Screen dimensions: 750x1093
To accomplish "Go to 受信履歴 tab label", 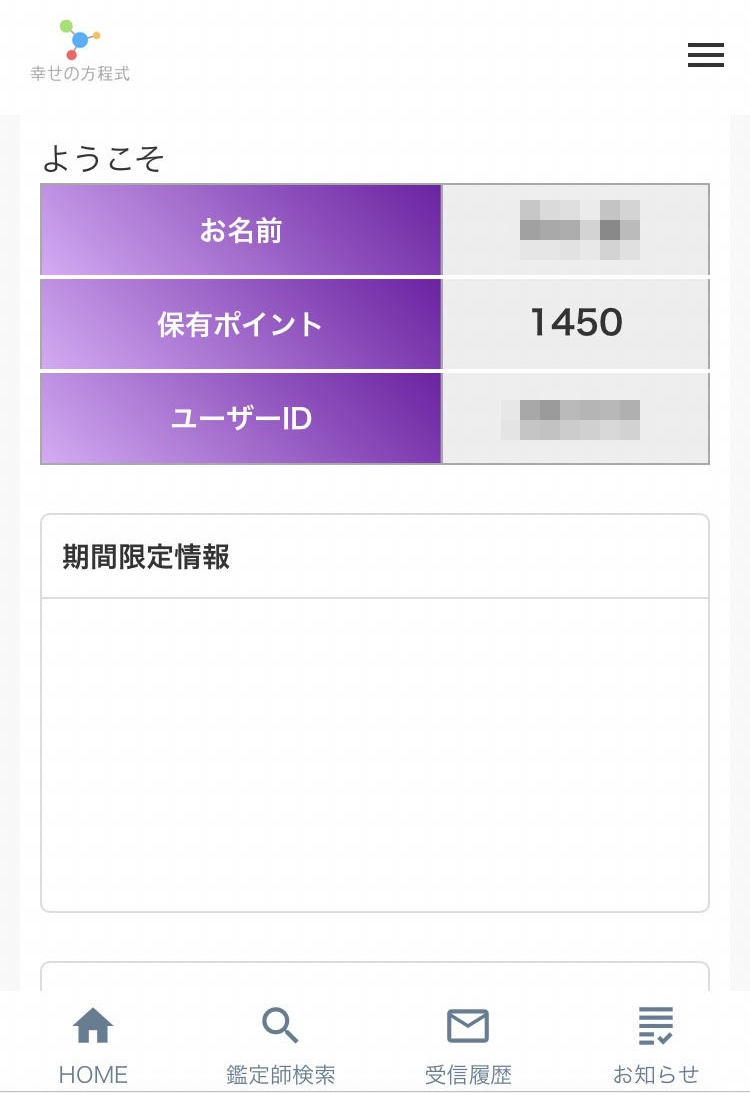I will 468,1074.
